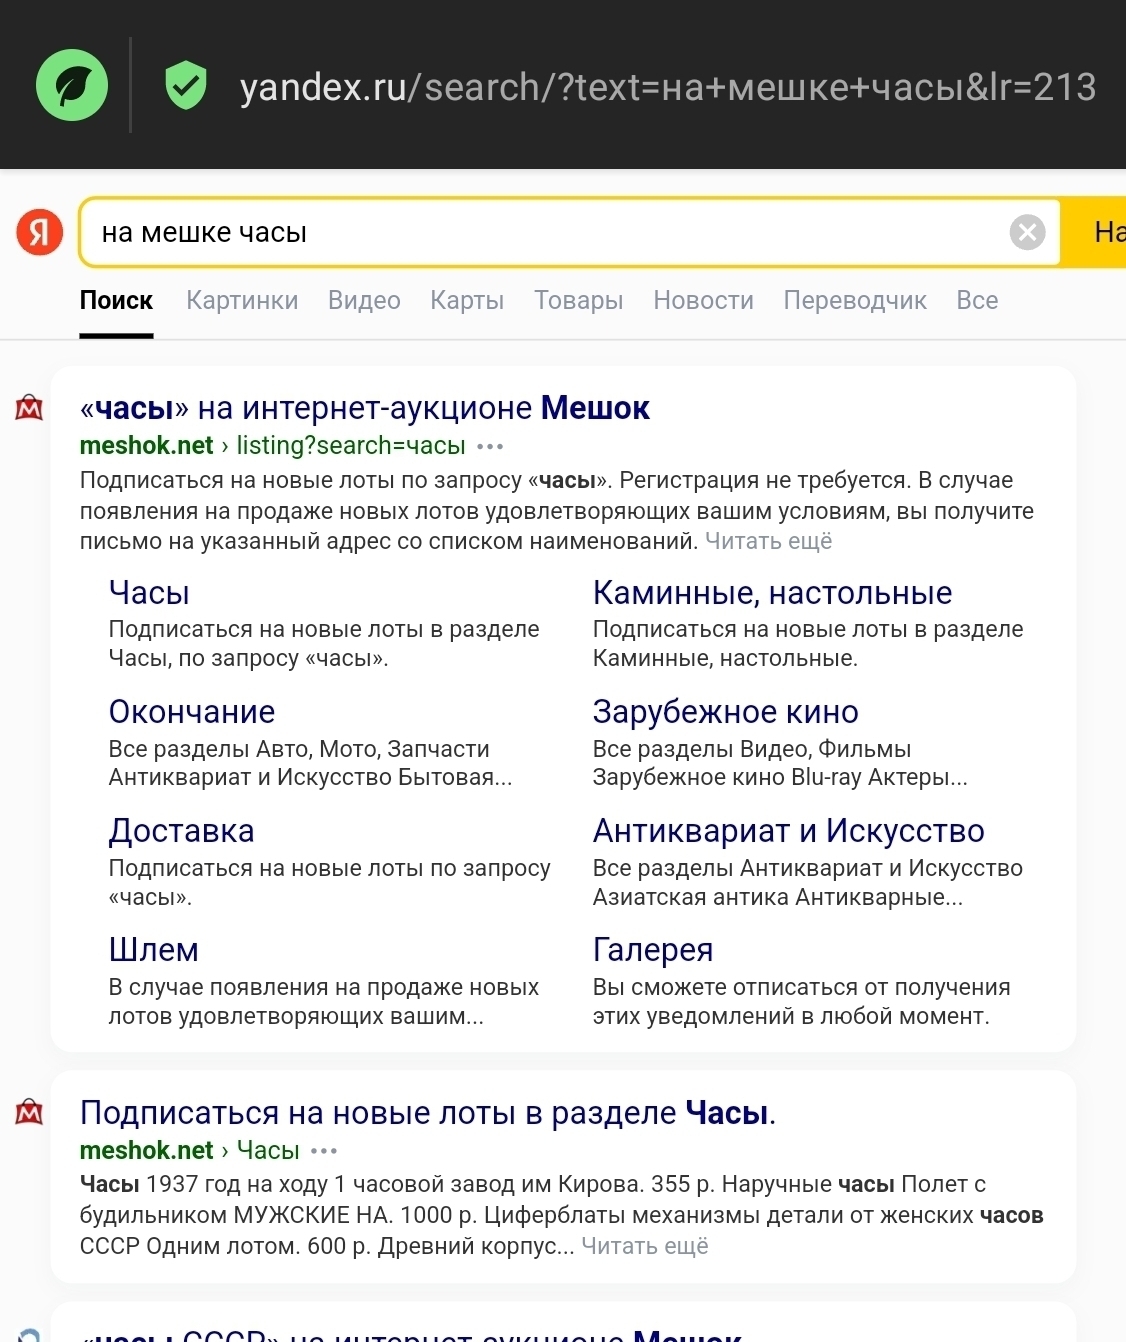
Task: Open the three-dot menu after 'meshok.net › Часы'
Action: (x=324, y=1151)
